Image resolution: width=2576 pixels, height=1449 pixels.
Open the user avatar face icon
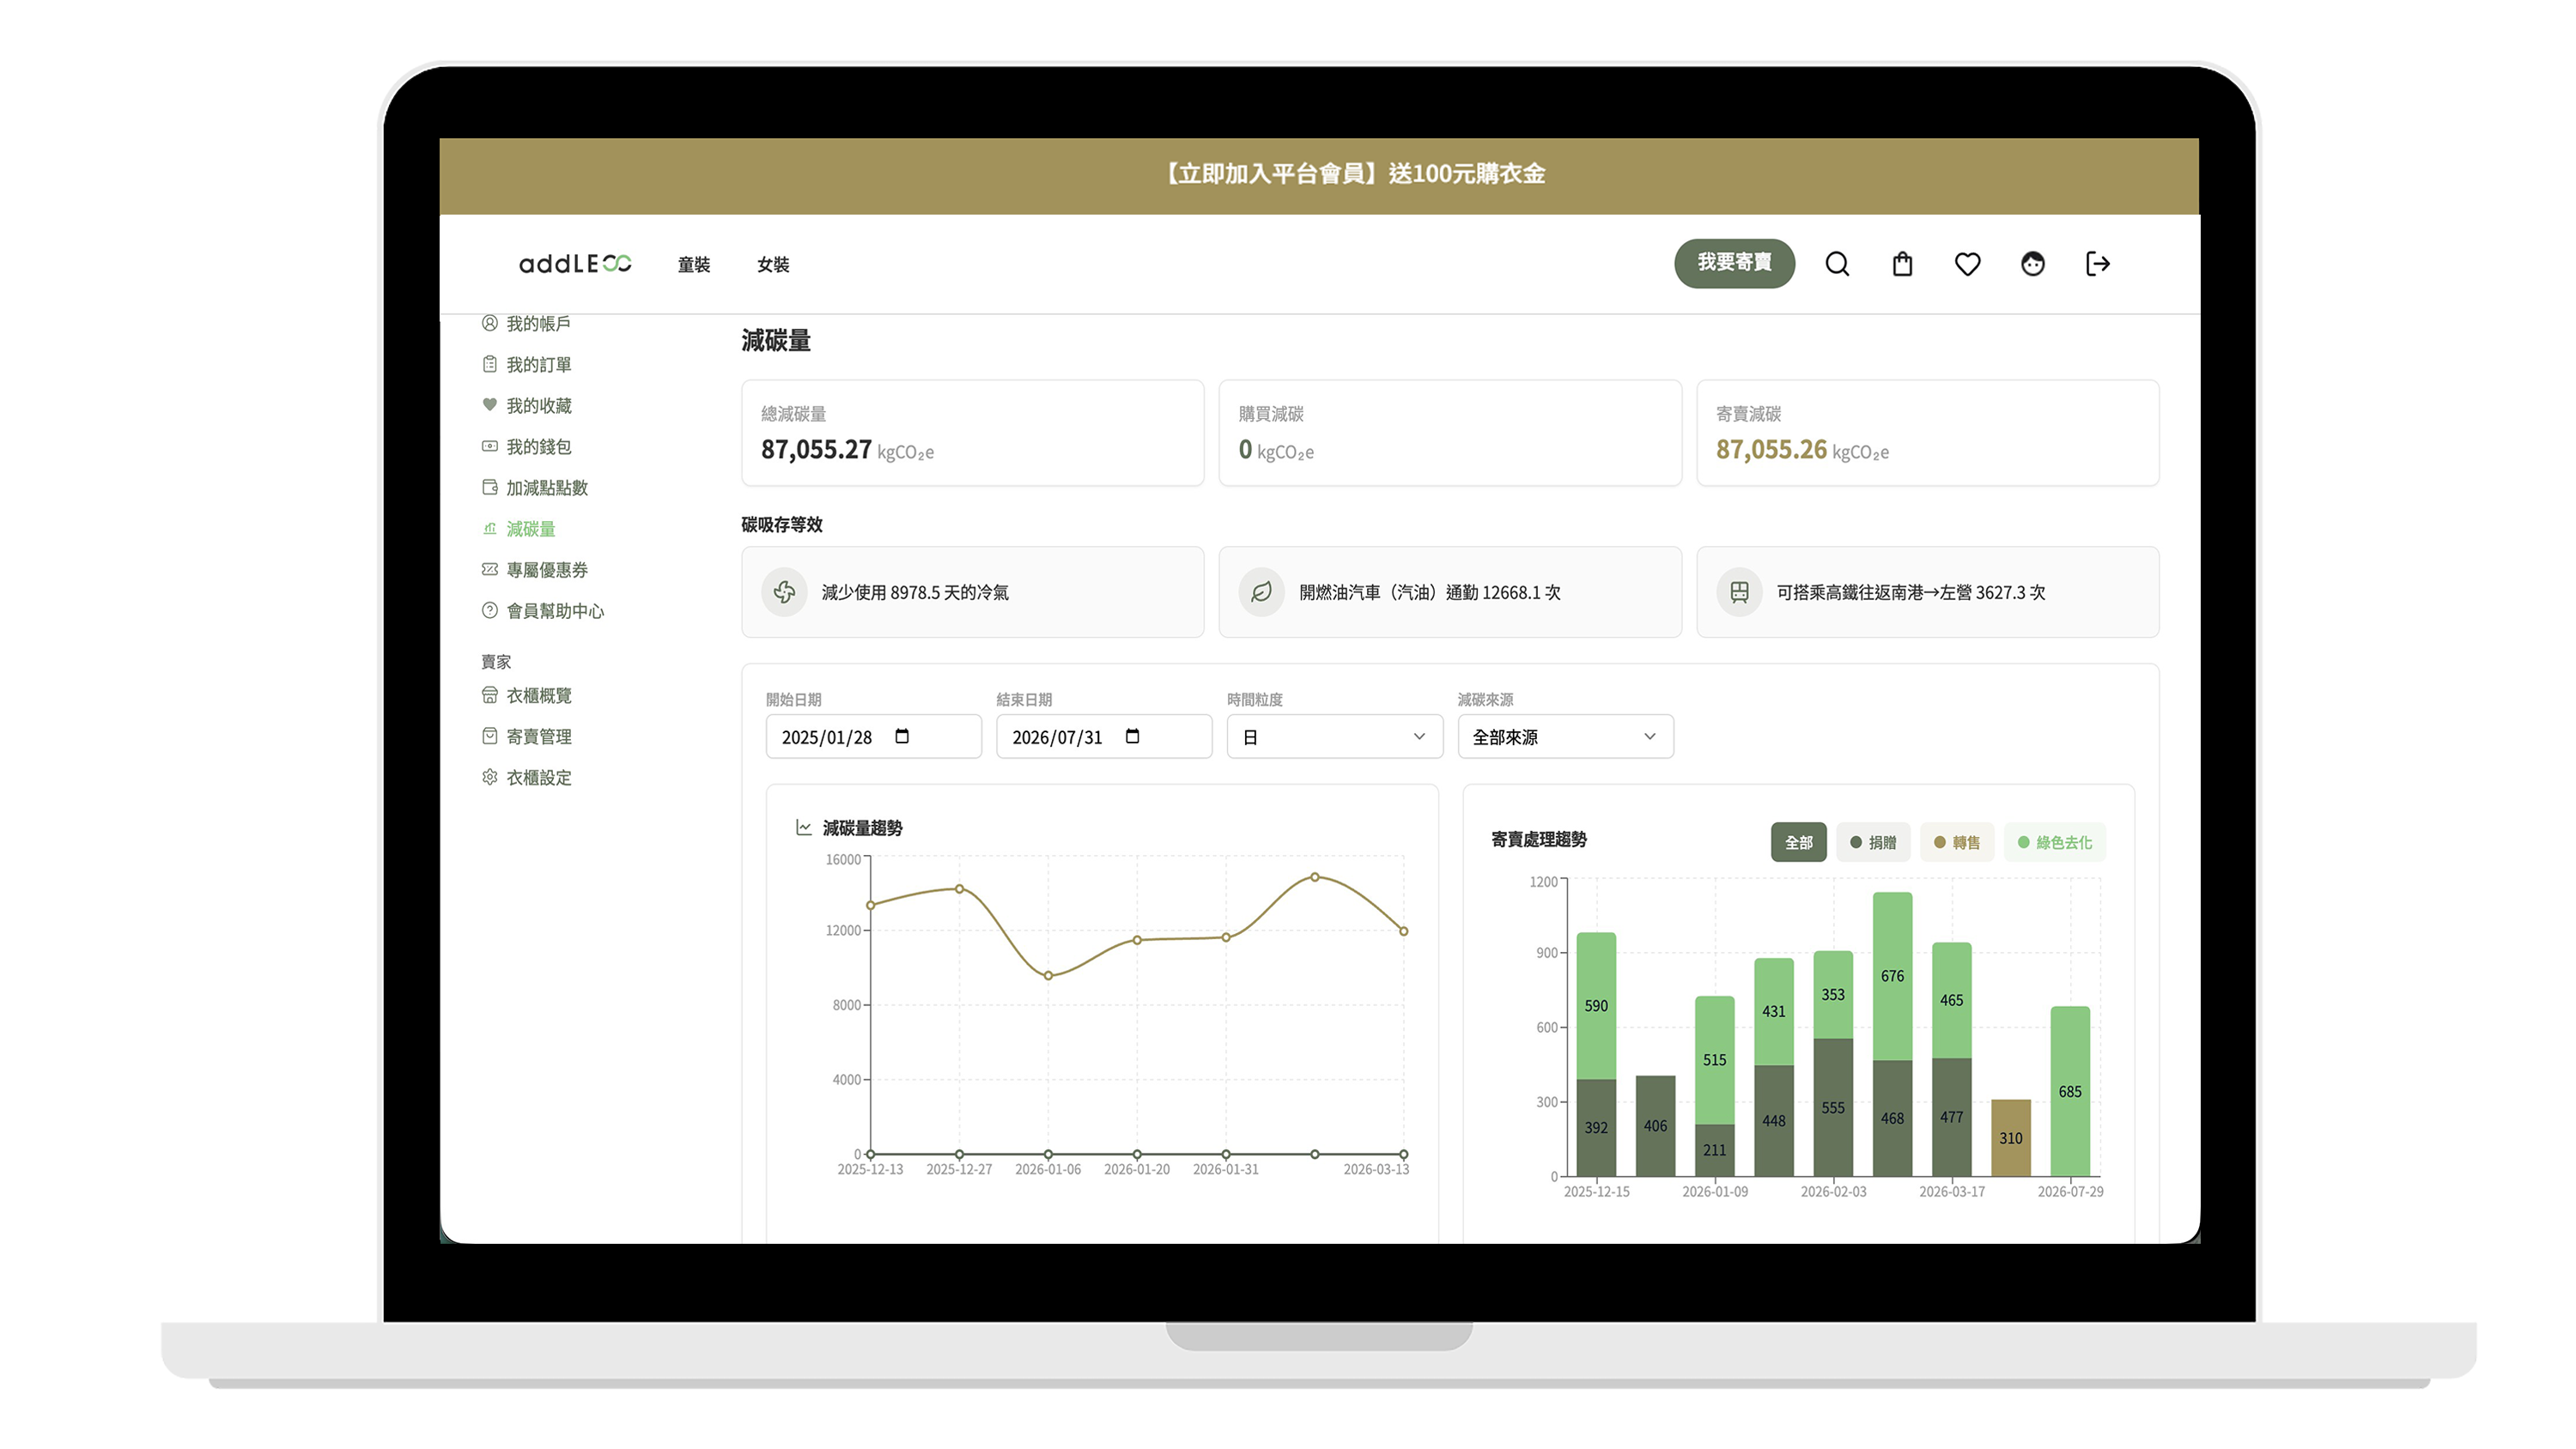[x=2032, y=264]
